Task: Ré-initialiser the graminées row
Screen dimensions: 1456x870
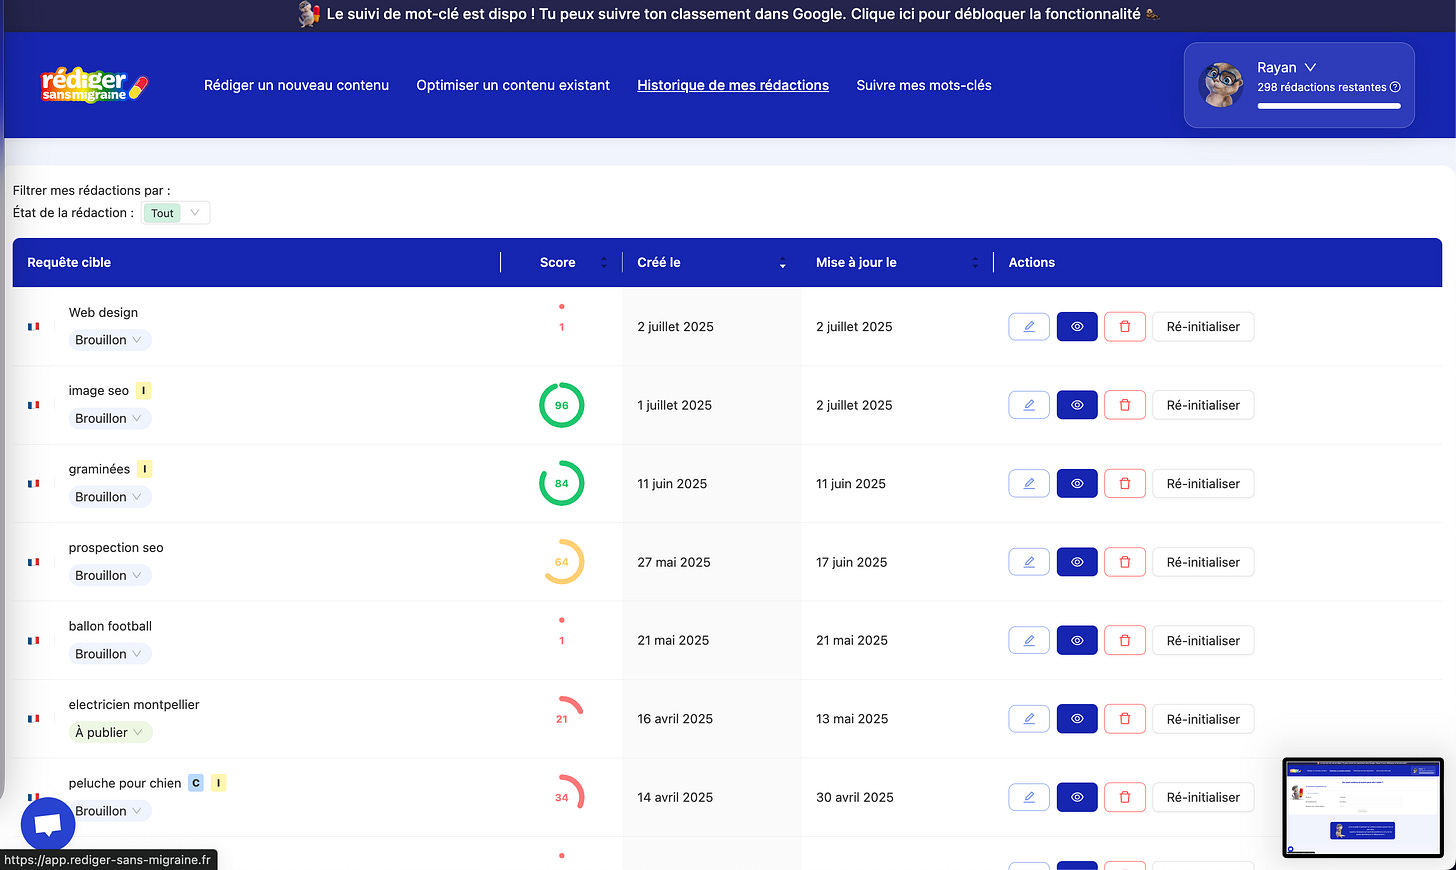Action: pyautogui.click(x=1203, y=484)
